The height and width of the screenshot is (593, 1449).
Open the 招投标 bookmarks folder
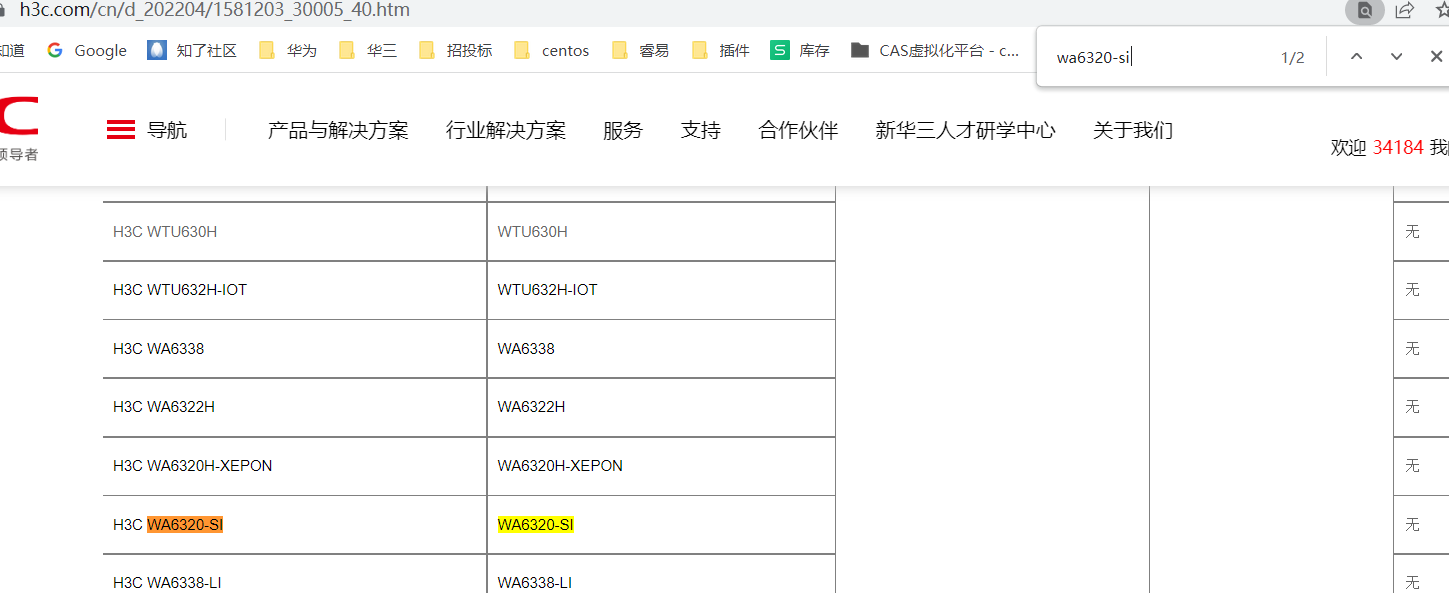pos(456,50)
